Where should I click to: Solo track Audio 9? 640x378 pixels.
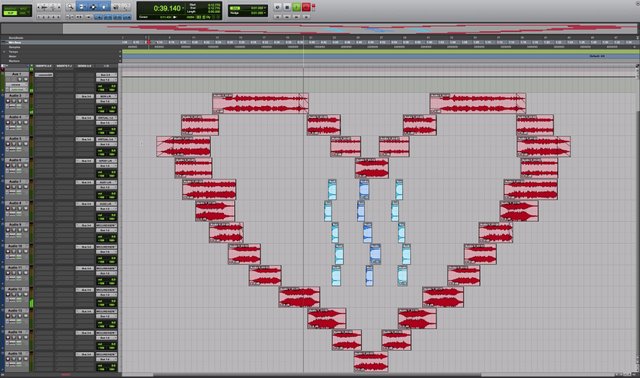(20, 230)
